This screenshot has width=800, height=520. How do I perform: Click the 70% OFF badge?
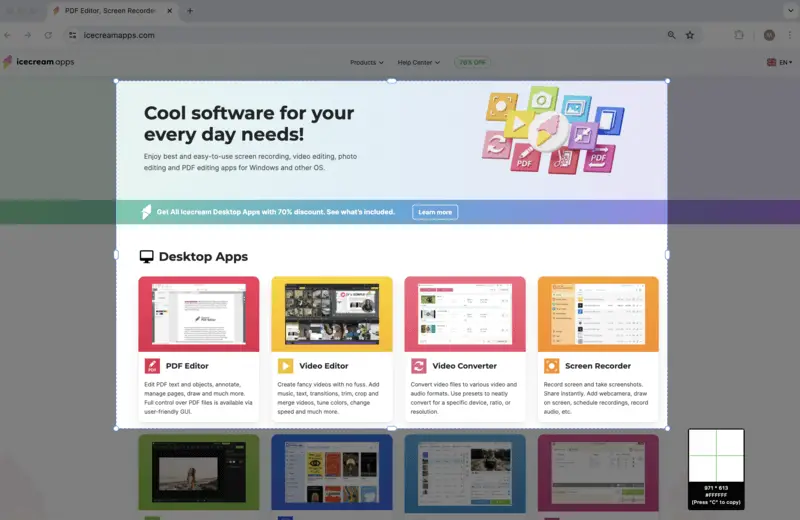[x=472, y=62]
